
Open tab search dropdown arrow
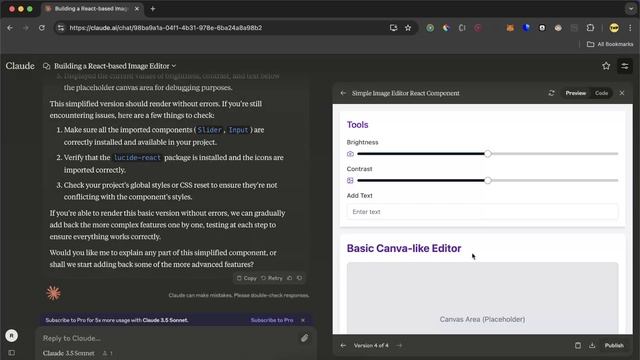631,9
